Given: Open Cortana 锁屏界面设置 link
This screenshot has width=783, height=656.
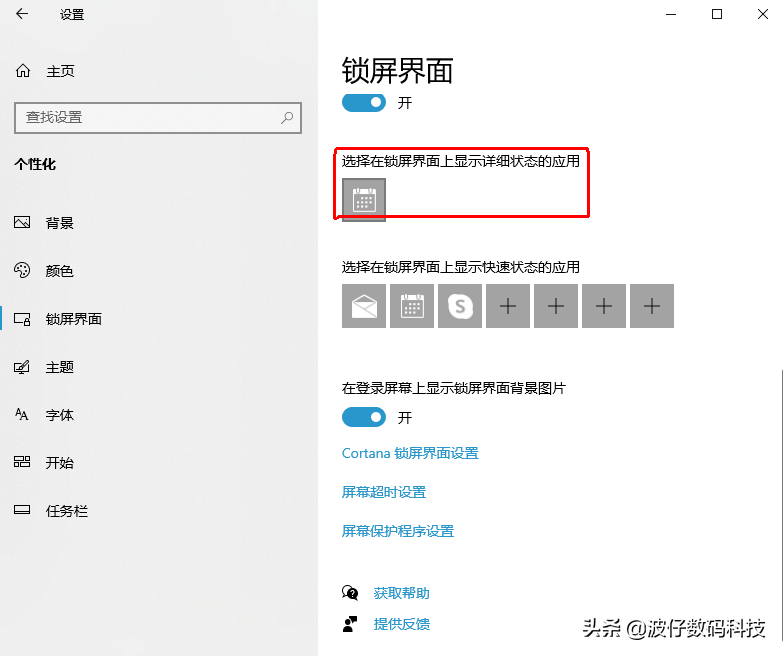Looking at the screenshot, I should (410, 453).
